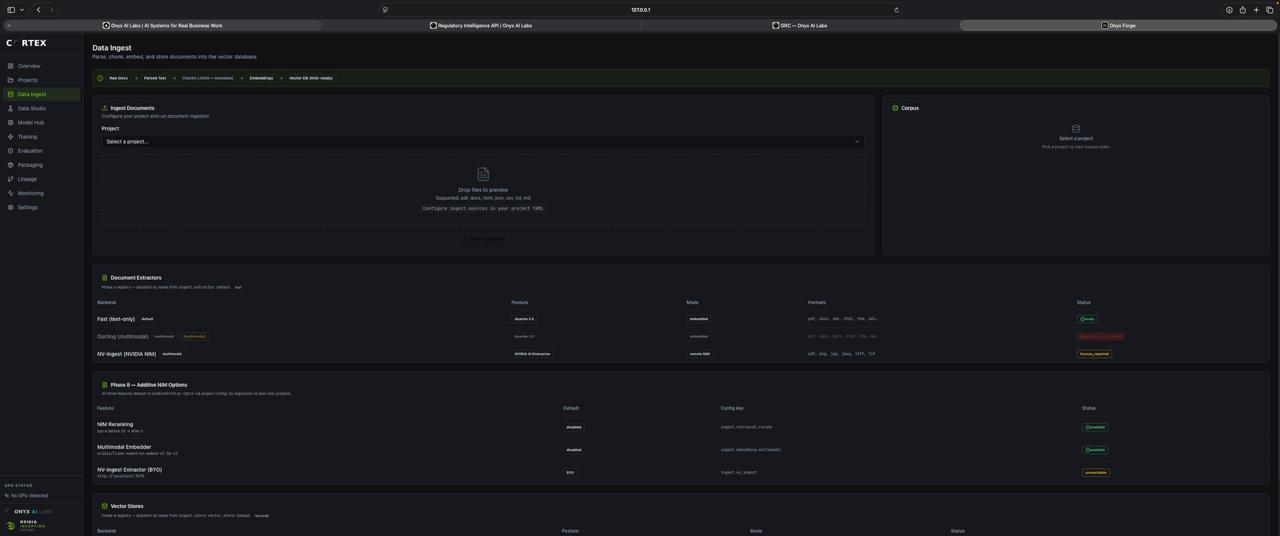The image size is (1280, 536).
Task: Open browser downloads icon
Action: pos(1229,10)
